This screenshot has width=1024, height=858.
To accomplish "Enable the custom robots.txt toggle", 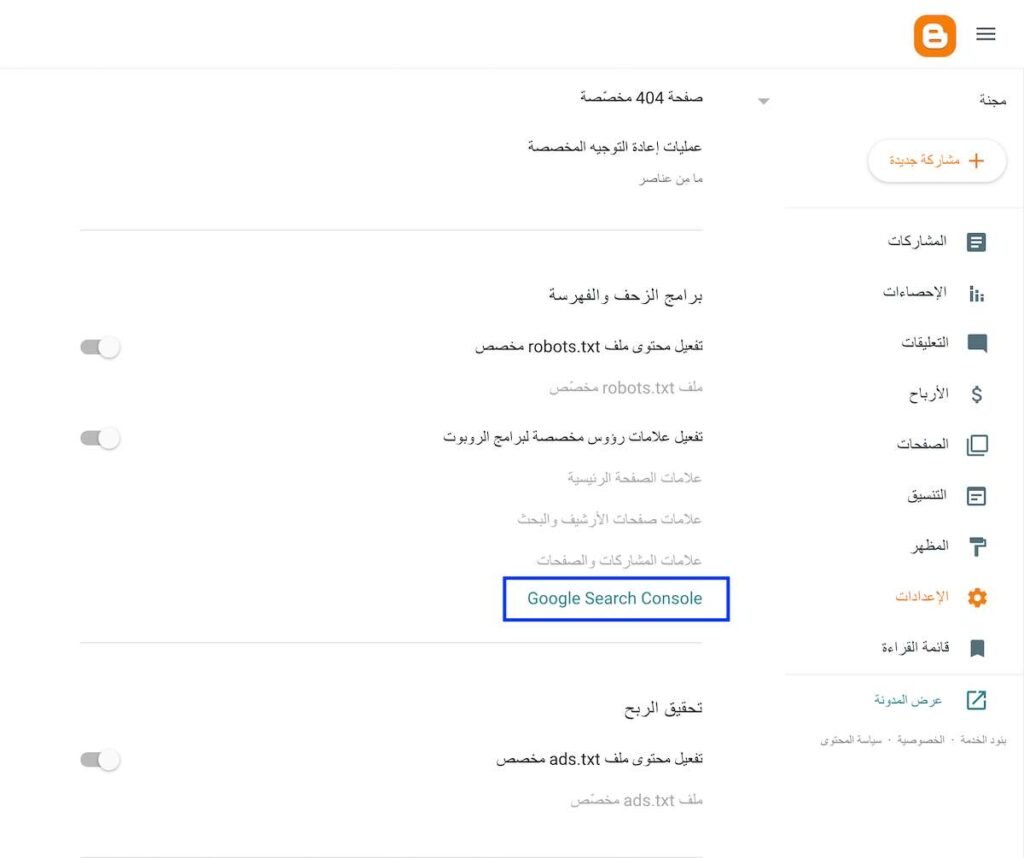I will click(100, 347).
